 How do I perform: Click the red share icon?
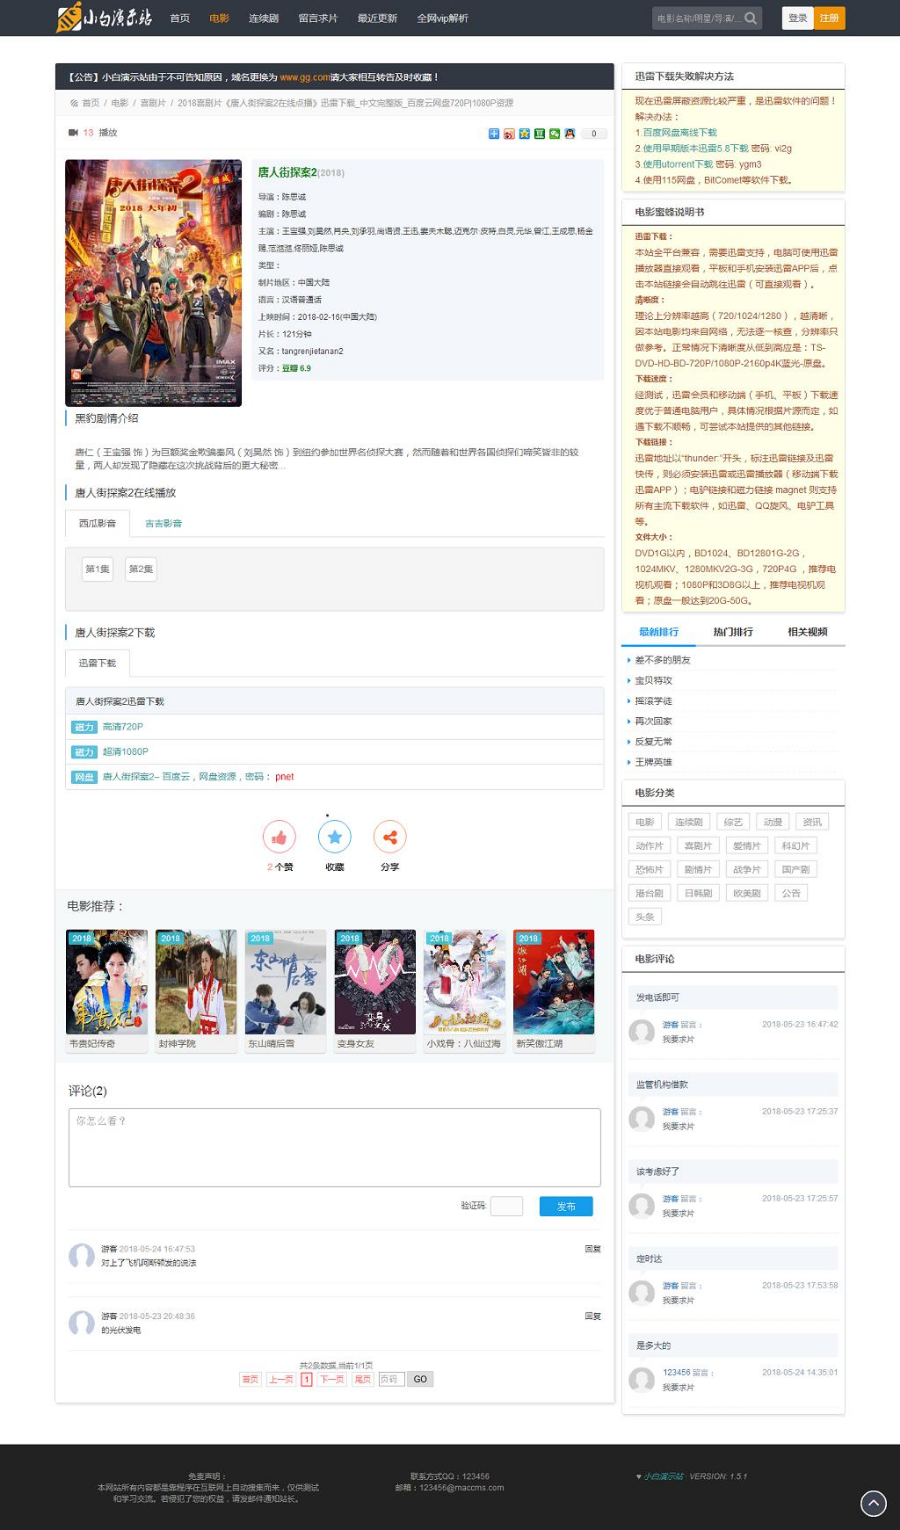pyautogui.click(x=389, y=837)
